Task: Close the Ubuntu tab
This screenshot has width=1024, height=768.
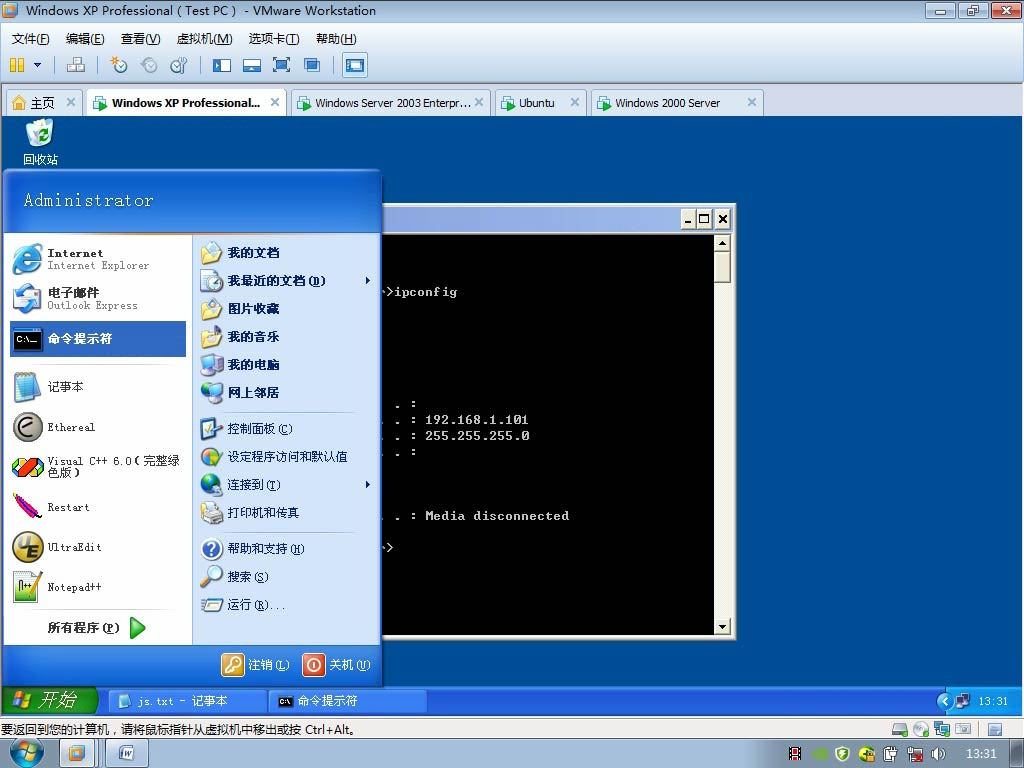Action: pos(575,102)
